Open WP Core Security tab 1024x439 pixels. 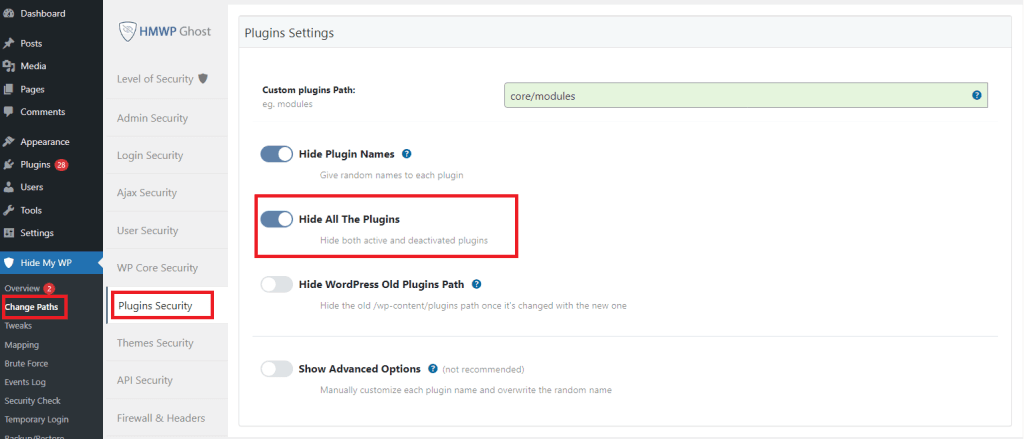[x=166, y=268]
